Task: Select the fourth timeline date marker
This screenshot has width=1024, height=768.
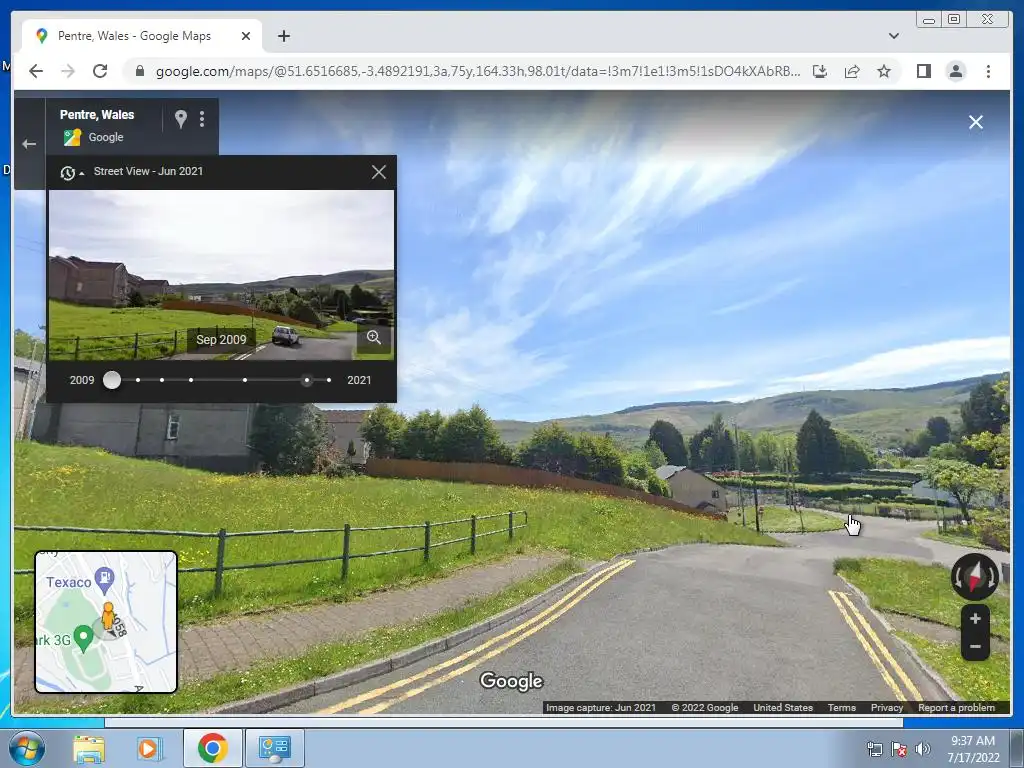Action: [191, 380]
